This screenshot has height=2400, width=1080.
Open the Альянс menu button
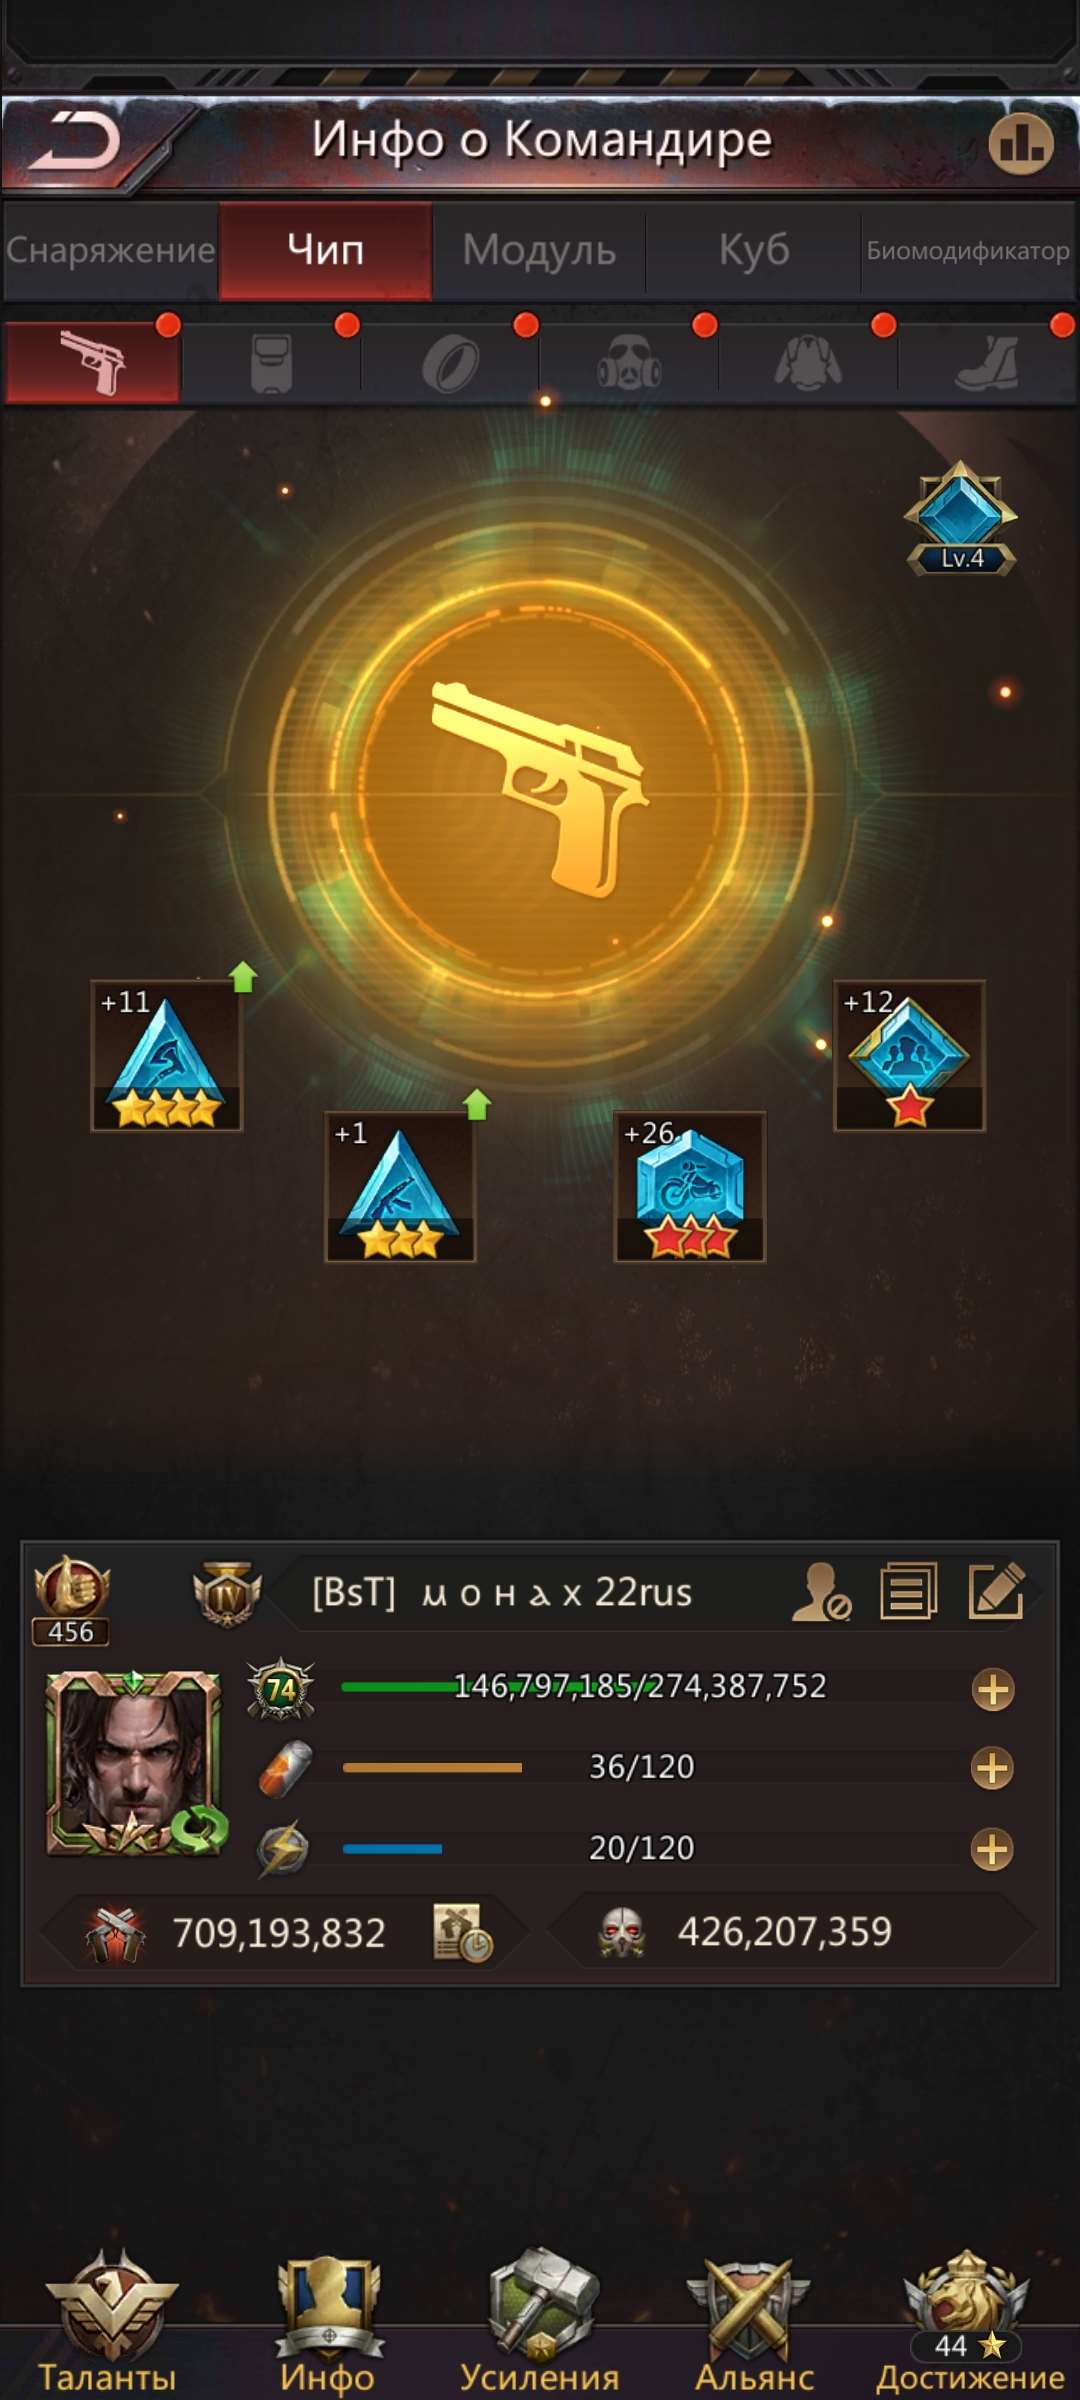click(x=754, y=2322)
